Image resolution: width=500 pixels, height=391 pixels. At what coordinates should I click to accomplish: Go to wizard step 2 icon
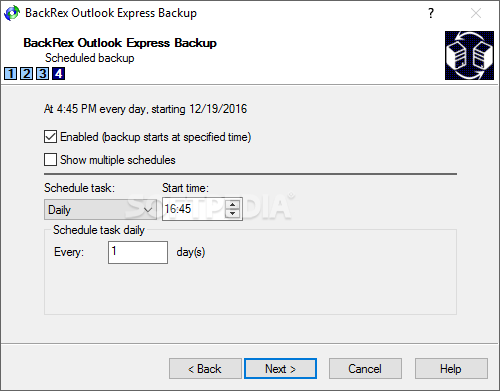tap(27, 74)
